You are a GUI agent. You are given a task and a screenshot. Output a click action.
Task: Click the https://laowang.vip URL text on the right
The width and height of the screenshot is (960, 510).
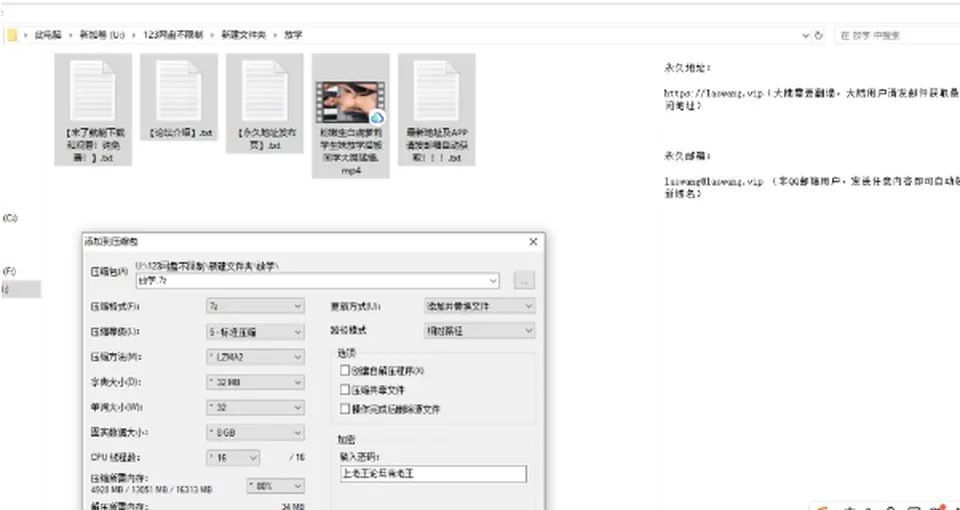pos(713,94)
